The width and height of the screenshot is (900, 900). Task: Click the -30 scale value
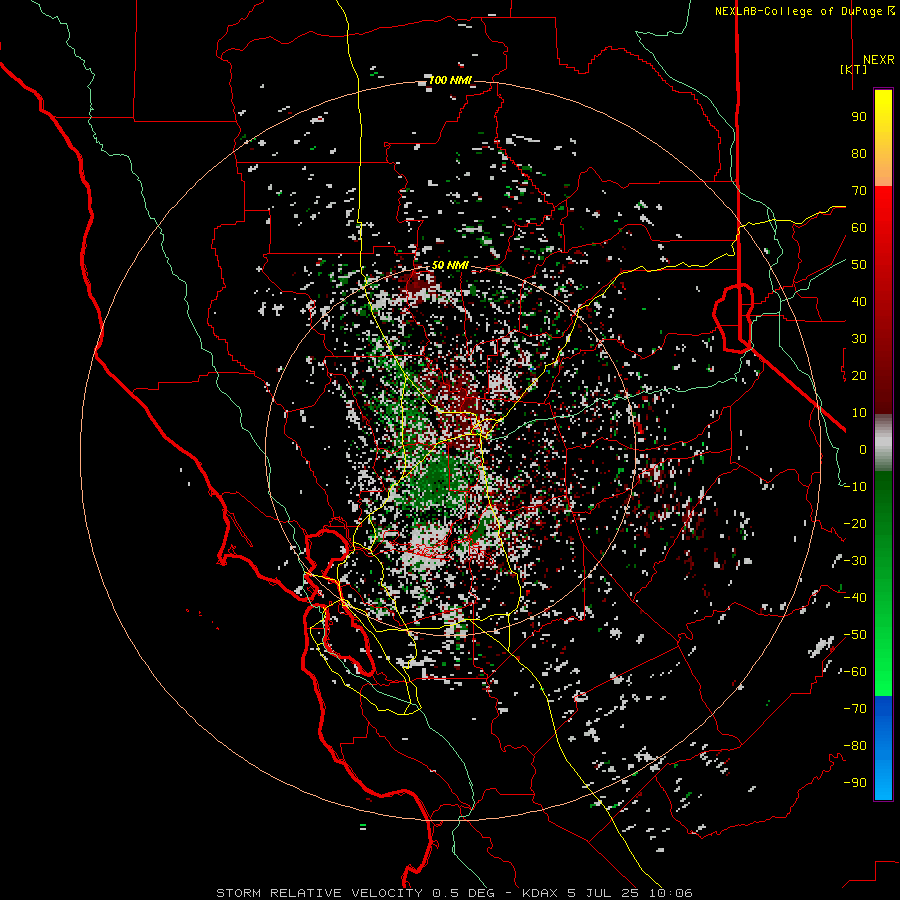pos(855,561)
